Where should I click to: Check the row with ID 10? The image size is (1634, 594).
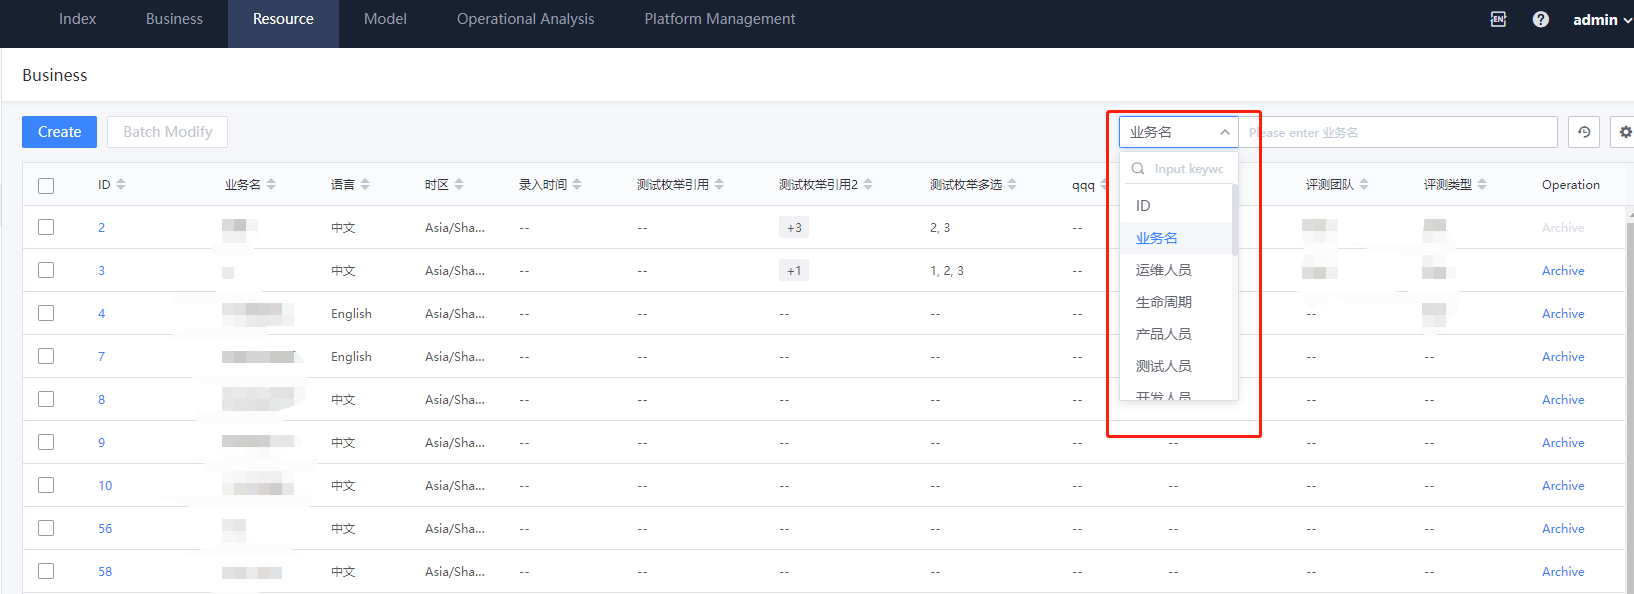46,485
